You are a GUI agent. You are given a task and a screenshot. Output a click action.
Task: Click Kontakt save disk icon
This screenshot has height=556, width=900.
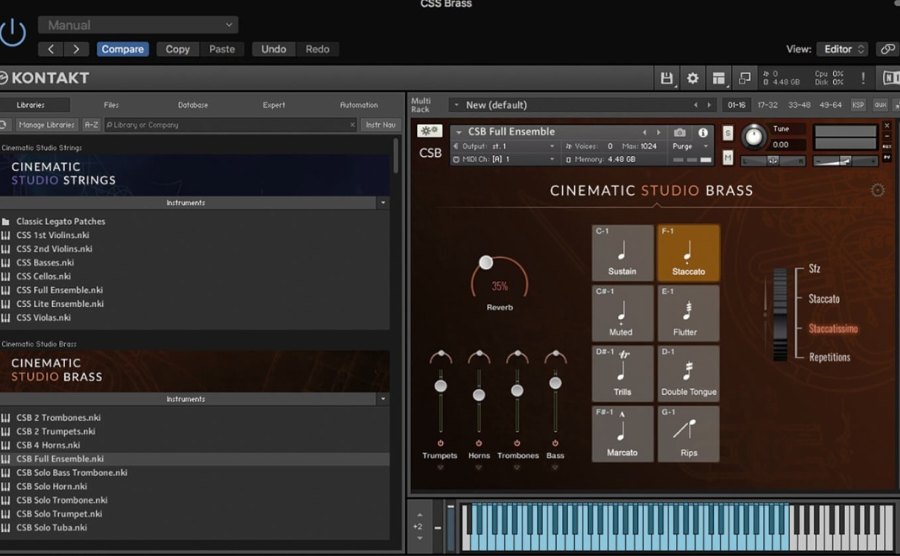tap(666, 78)
